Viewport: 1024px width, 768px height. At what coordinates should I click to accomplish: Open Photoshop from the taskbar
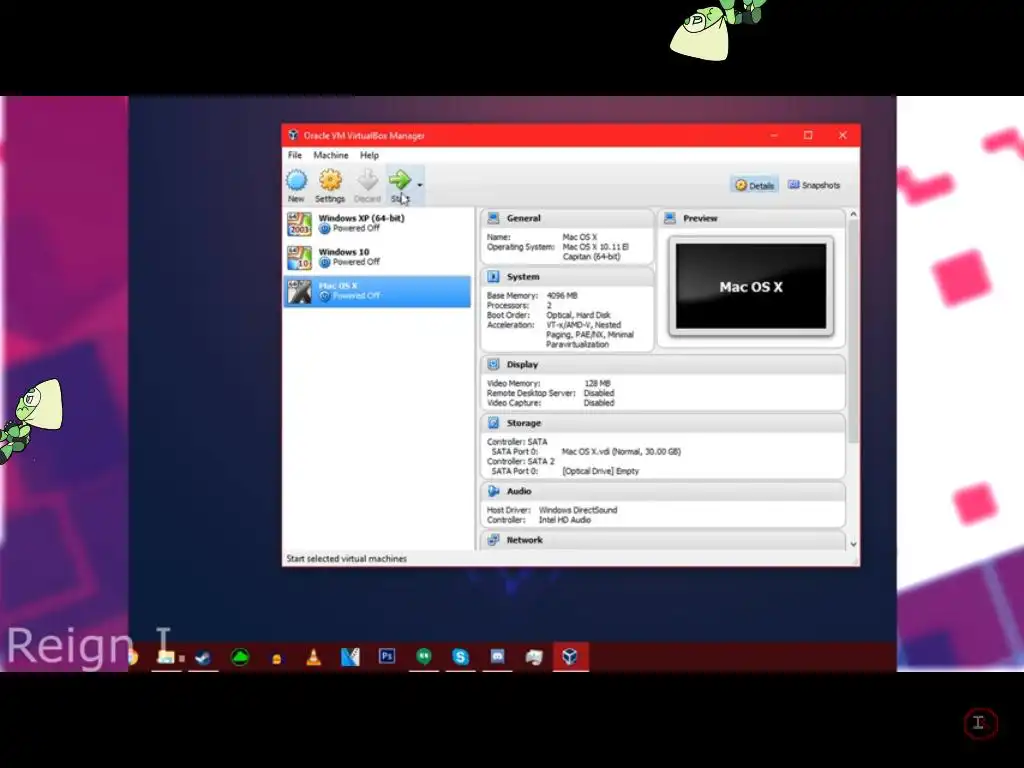point(387,656)
